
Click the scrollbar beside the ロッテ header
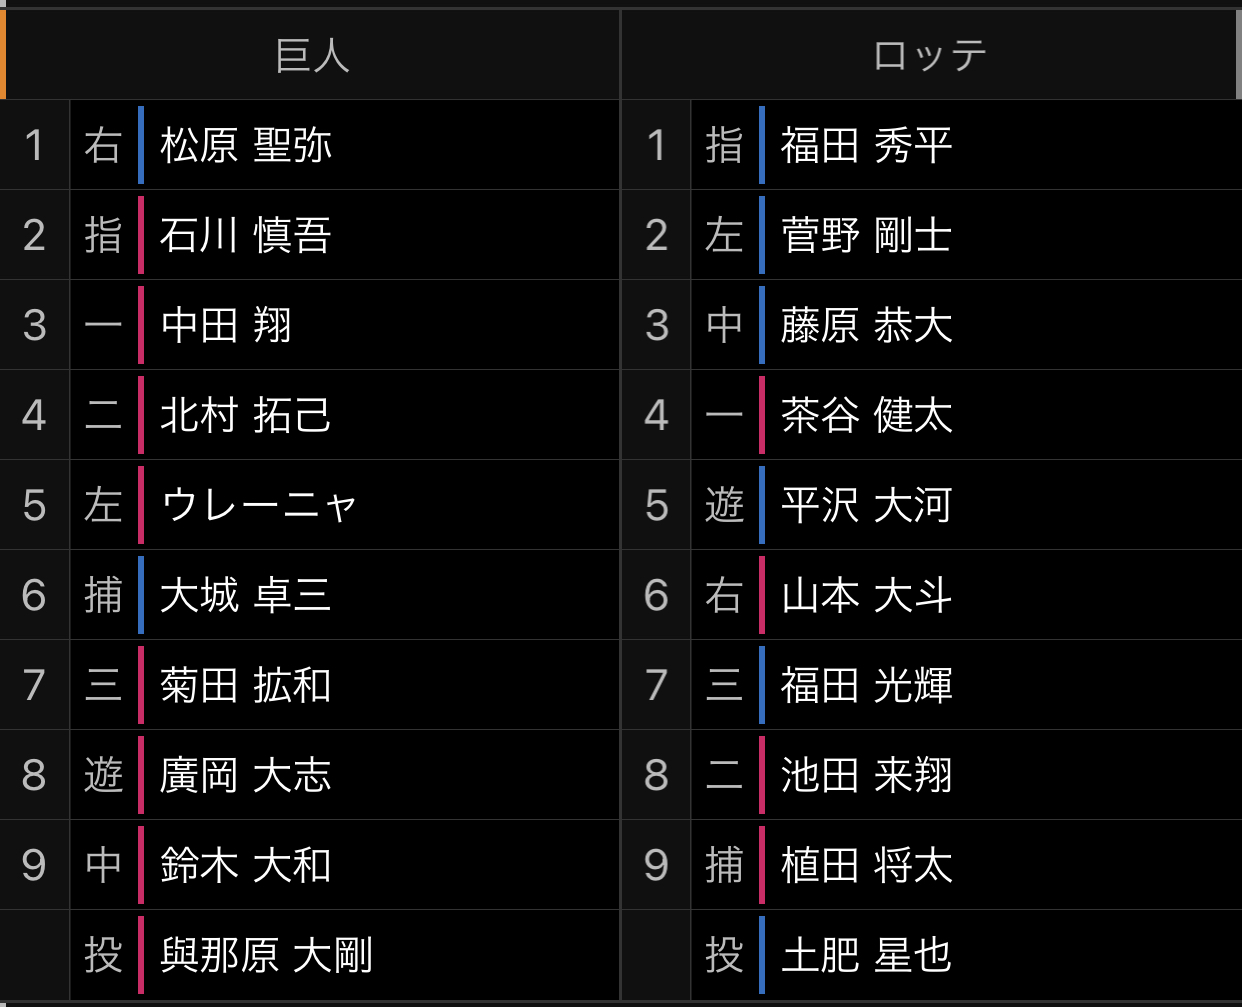coord(1238,54)
